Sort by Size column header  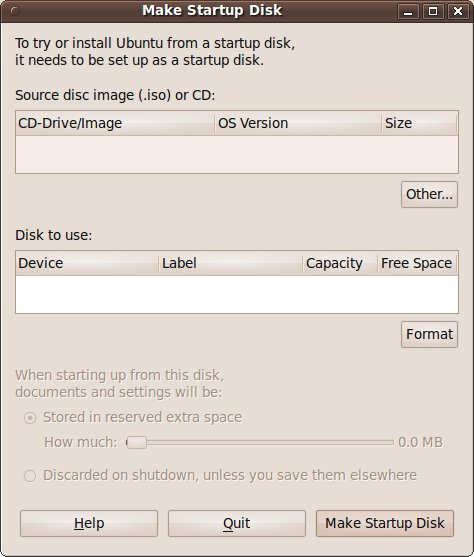pyautogui.click(x=419, y=123)
